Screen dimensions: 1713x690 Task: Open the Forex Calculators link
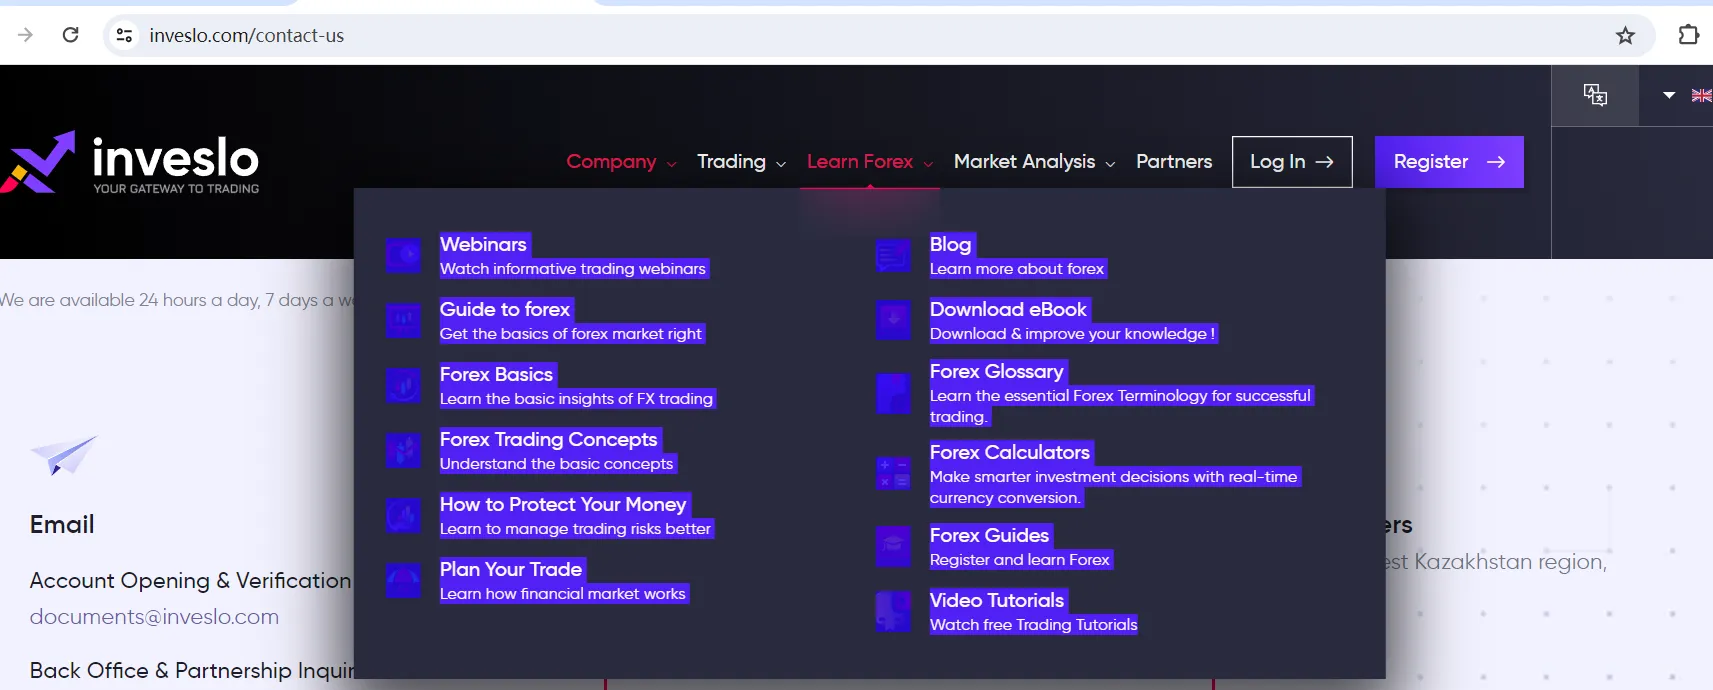pos(1010,452)
